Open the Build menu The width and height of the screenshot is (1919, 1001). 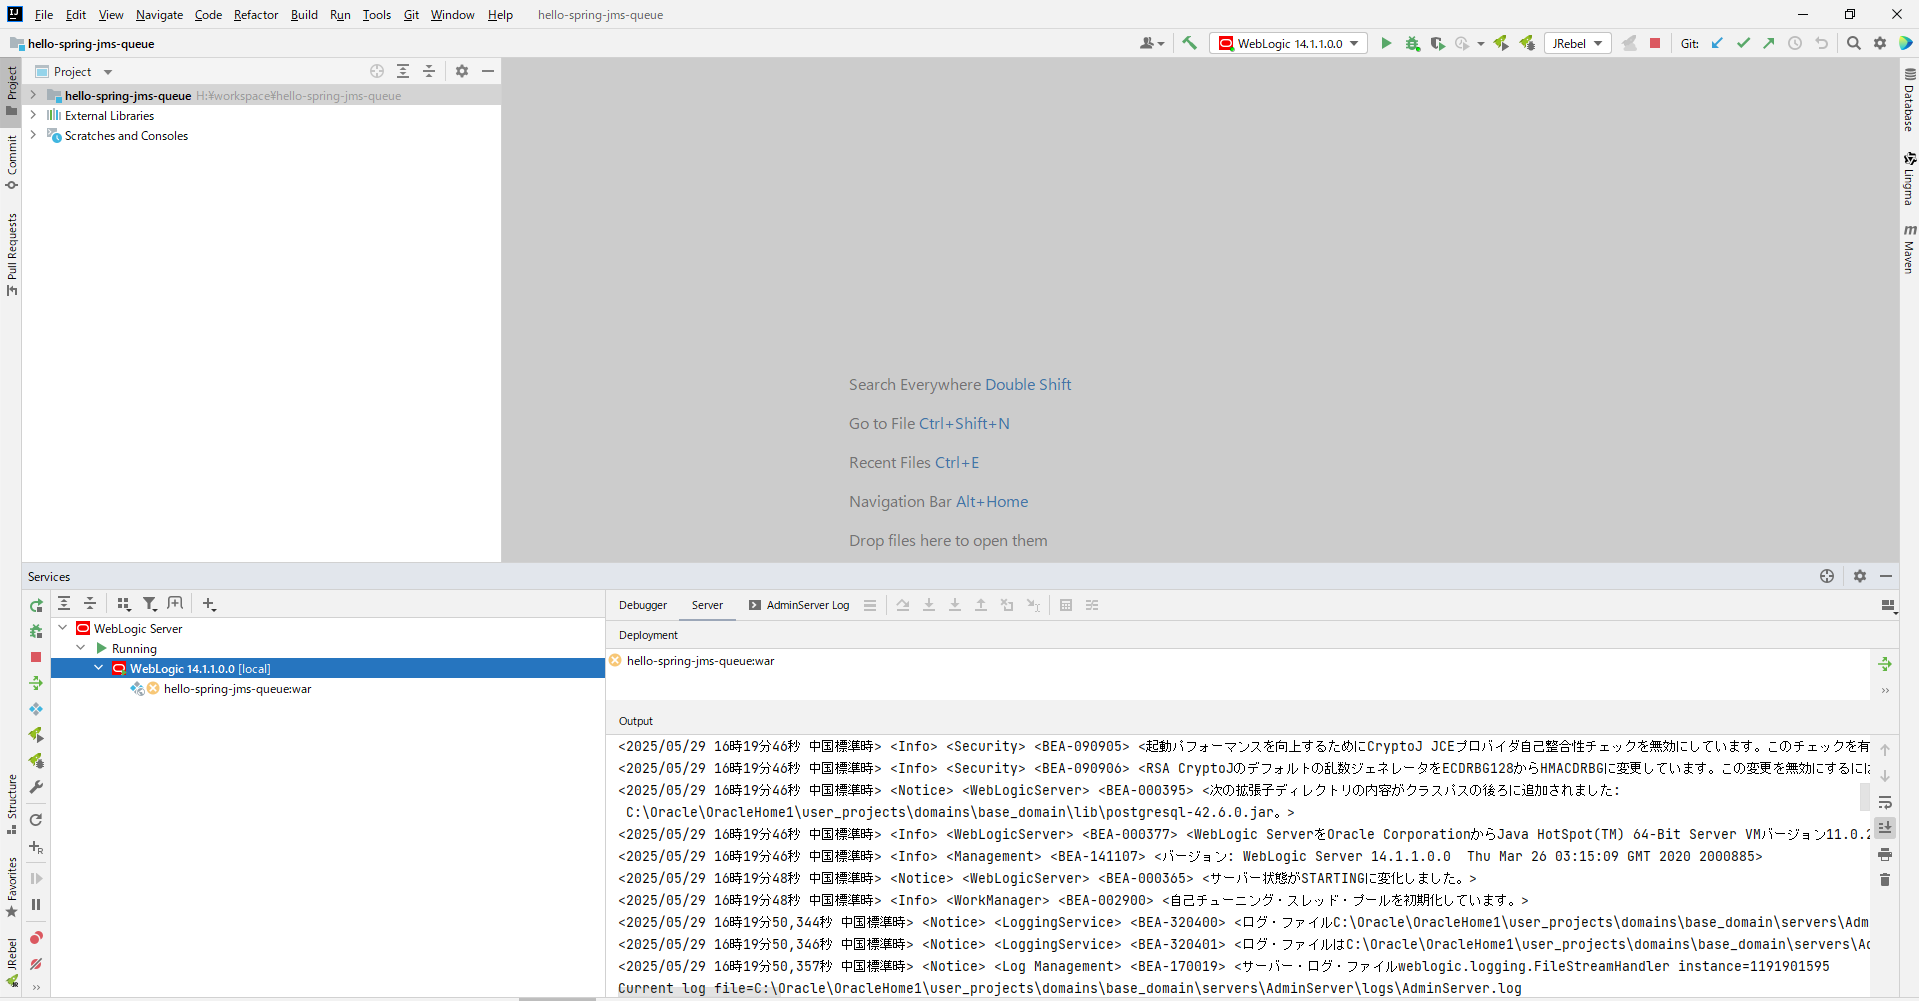[304, 15]
